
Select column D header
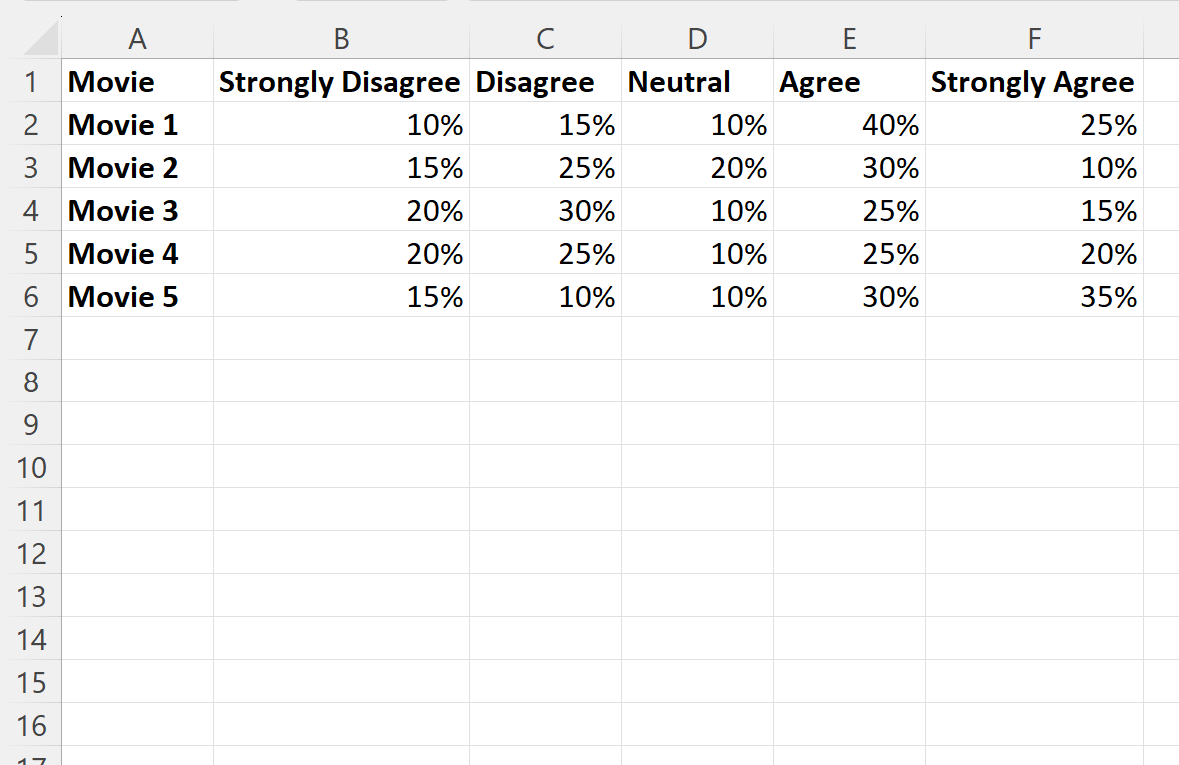point(697,39)
